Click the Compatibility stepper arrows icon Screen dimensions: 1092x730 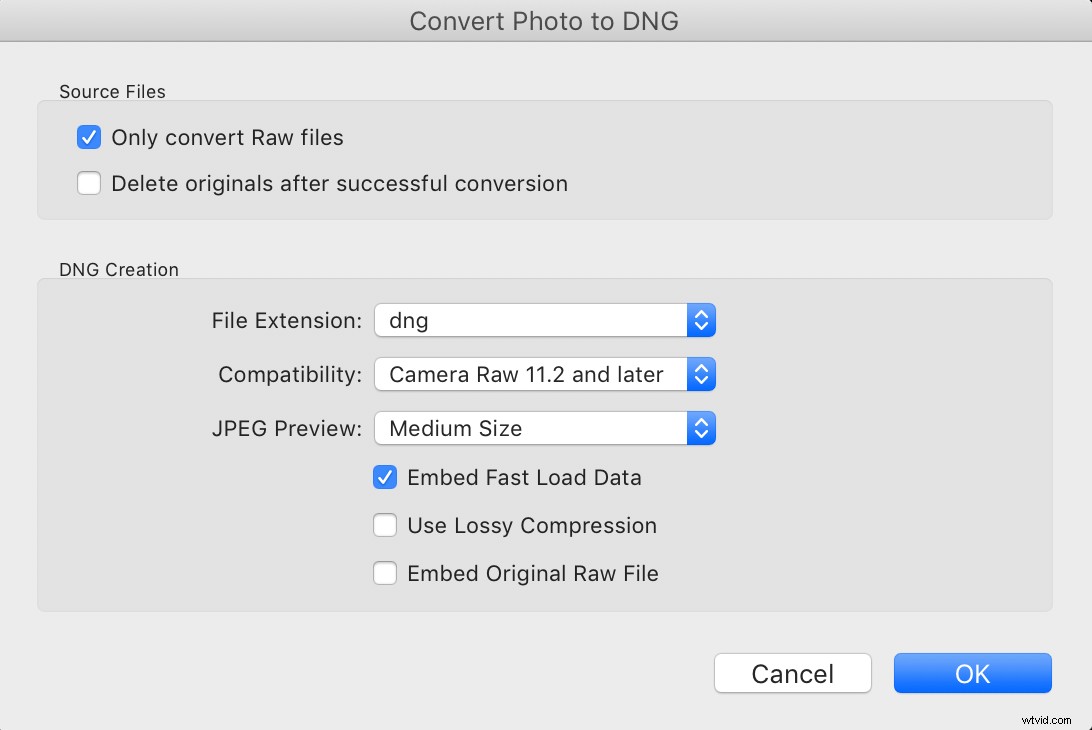[x=701, y=374]
